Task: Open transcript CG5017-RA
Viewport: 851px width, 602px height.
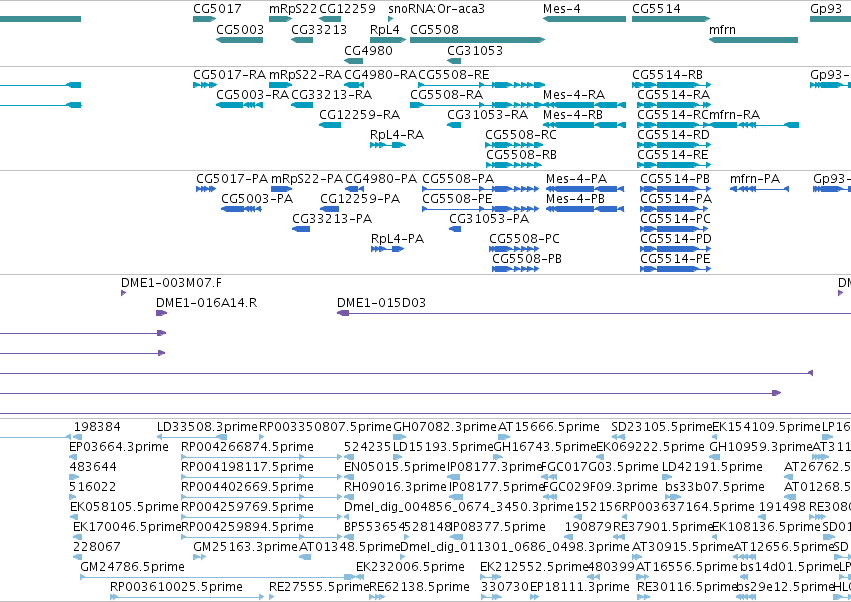Action: click(x=205, y=85)
